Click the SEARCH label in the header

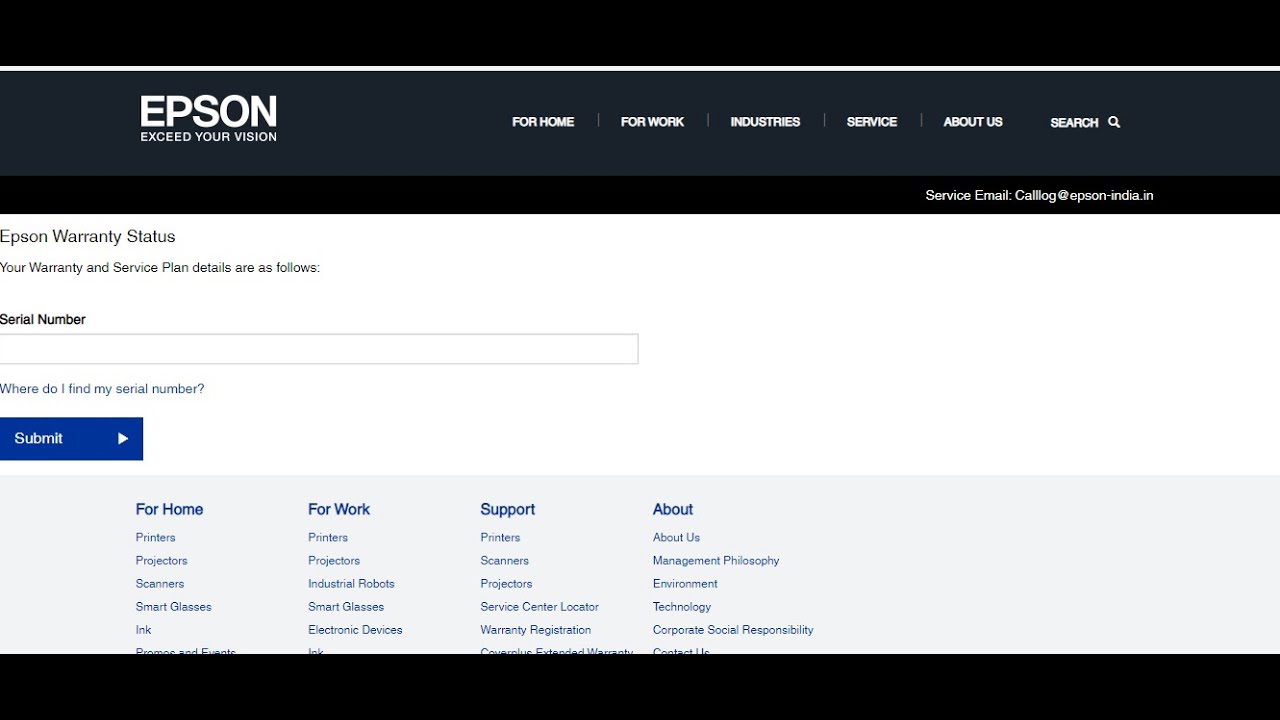click(x=1074, y=123)
